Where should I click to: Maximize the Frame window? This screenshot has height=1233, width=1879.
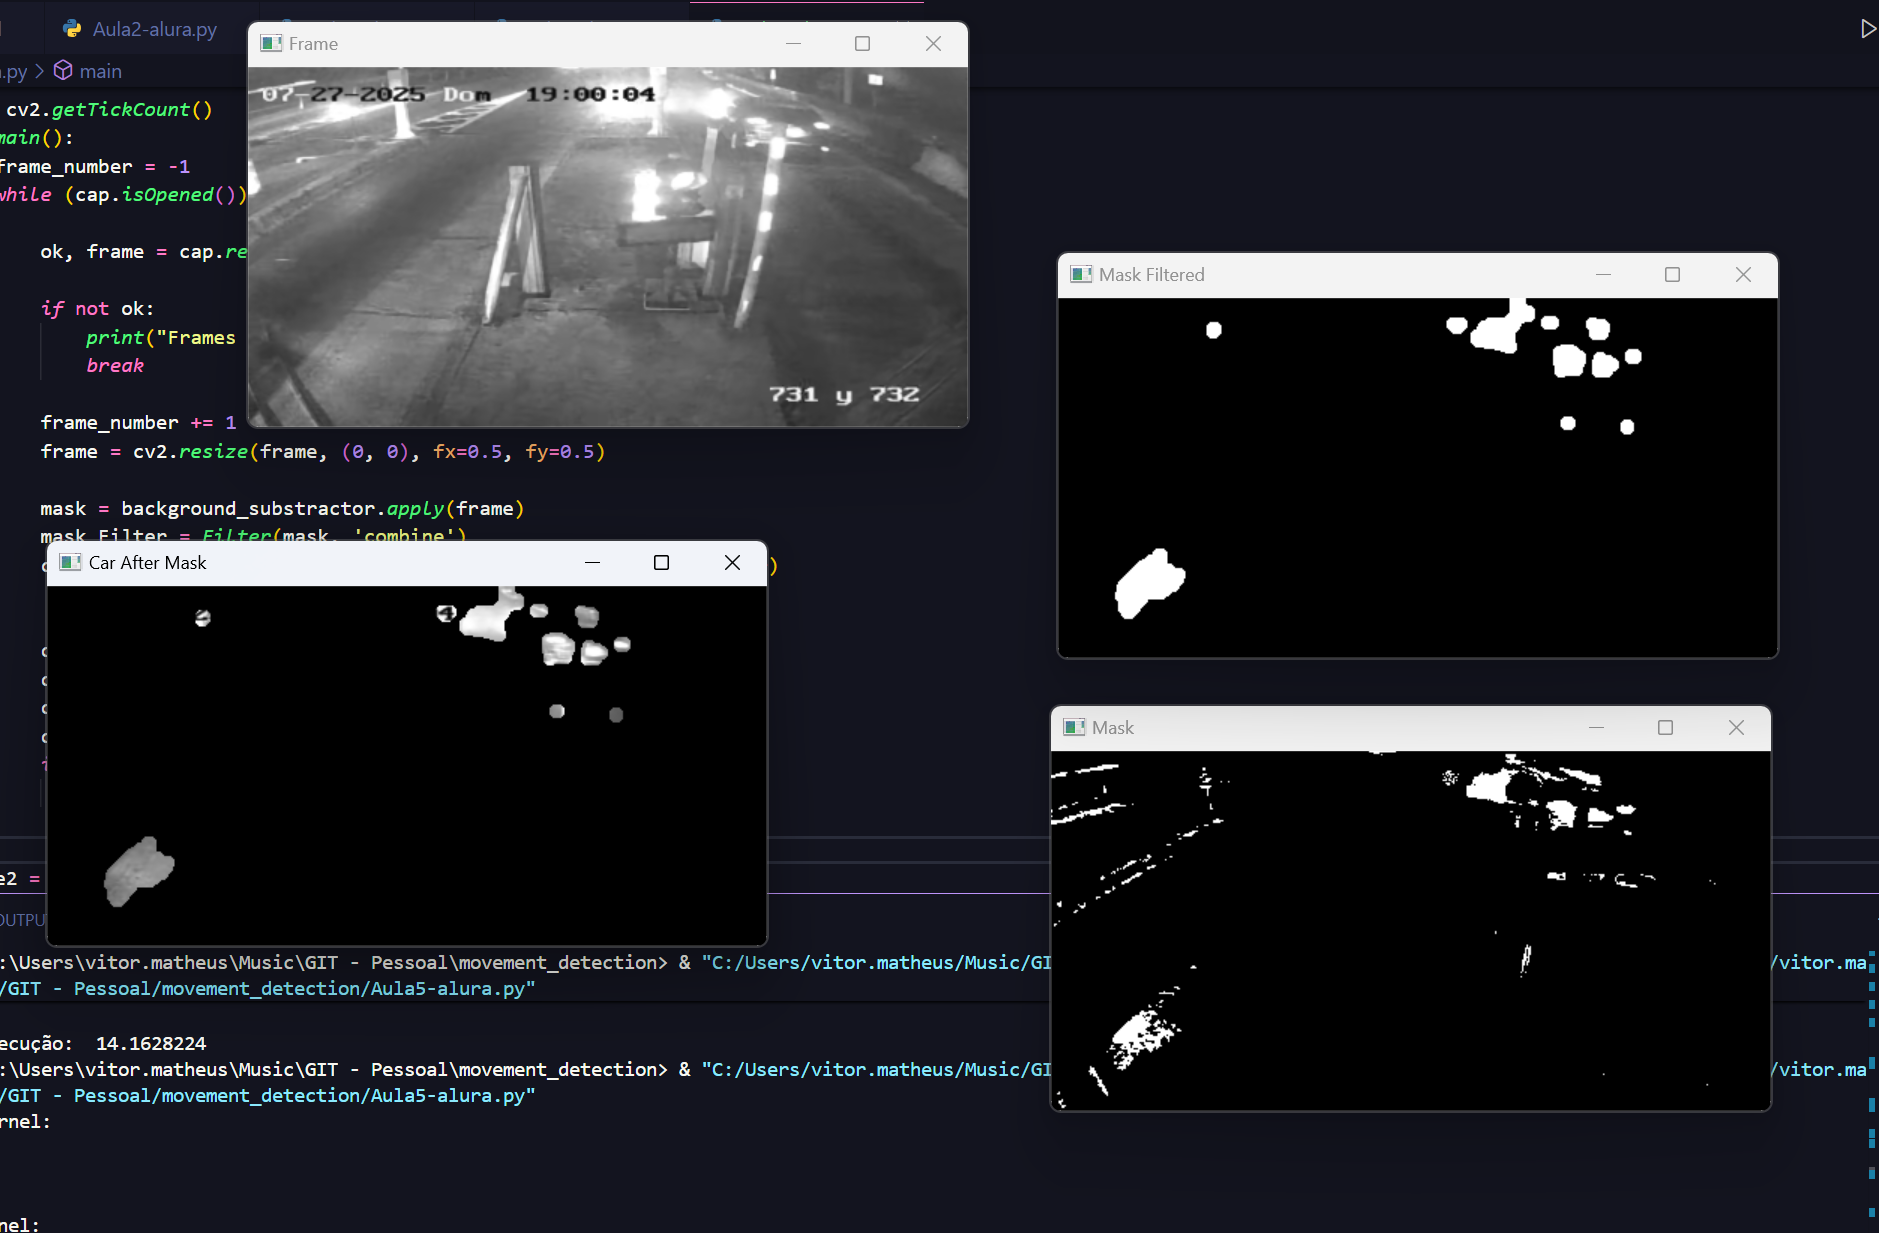(862, 44)
